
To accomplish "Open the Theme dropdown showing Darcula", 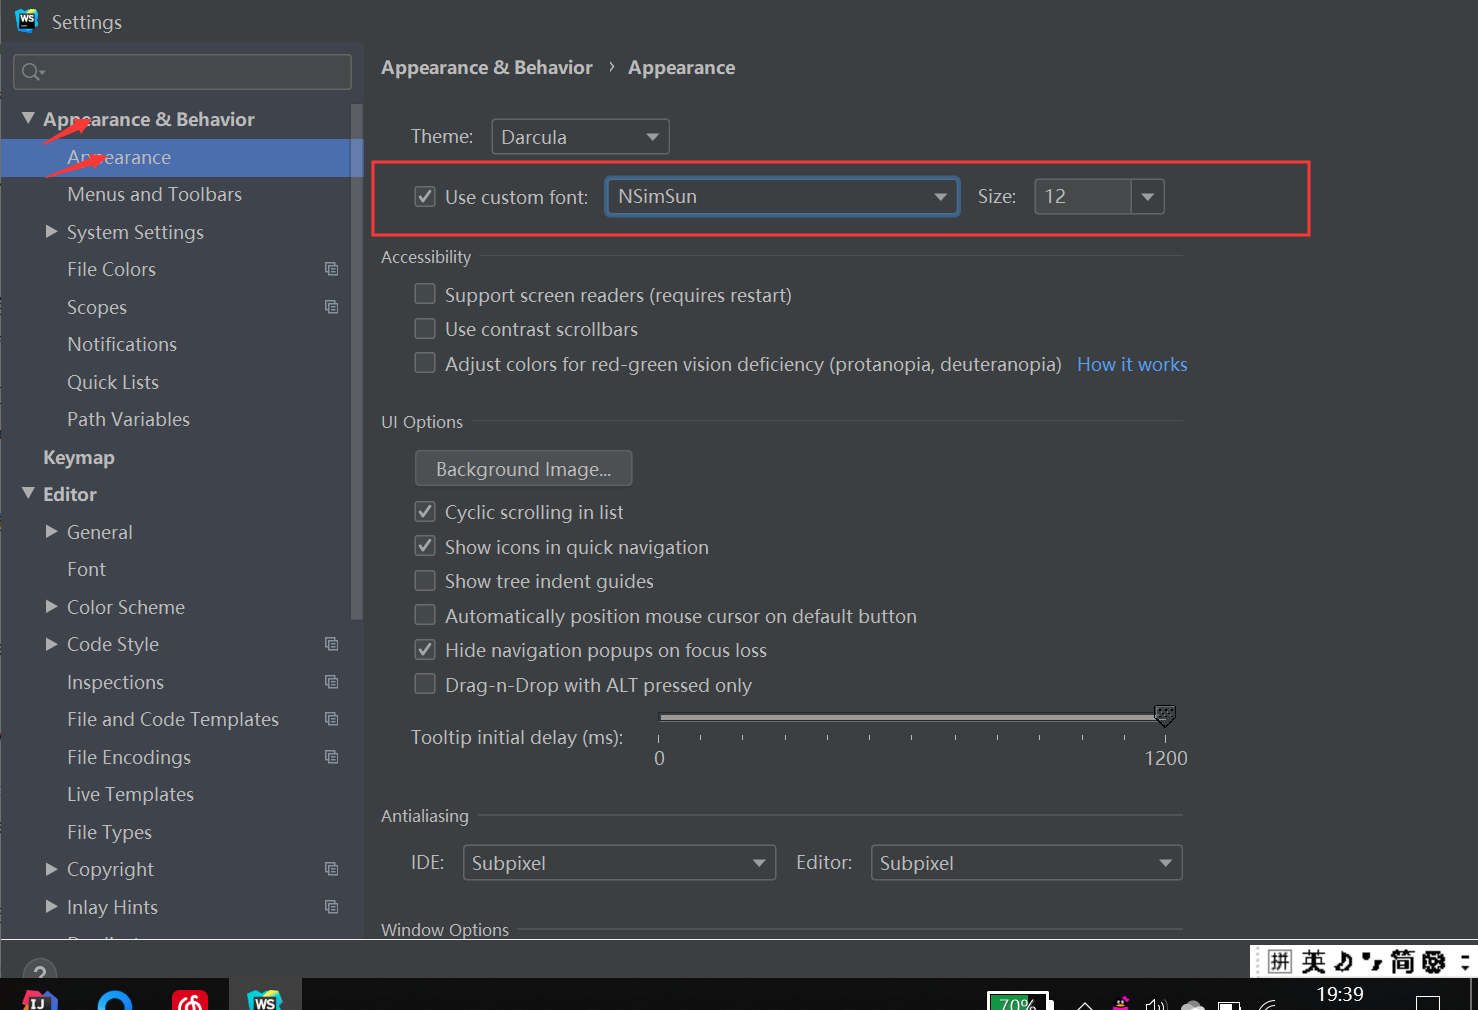I will click(580, 136).
